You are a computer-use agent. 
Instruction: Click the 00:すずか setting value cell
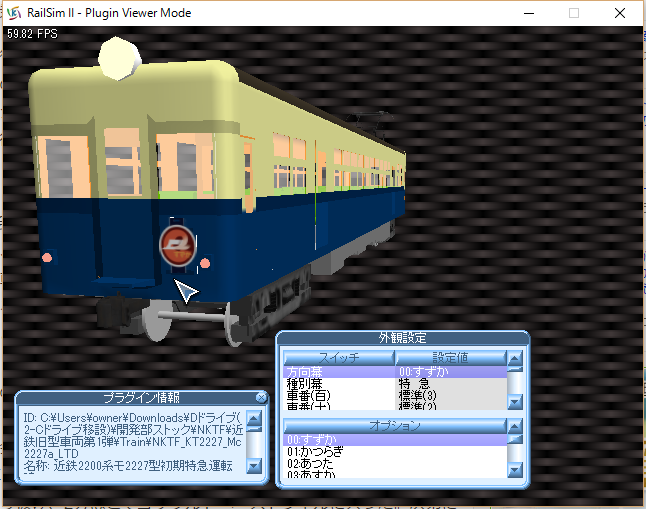(451, 372)
